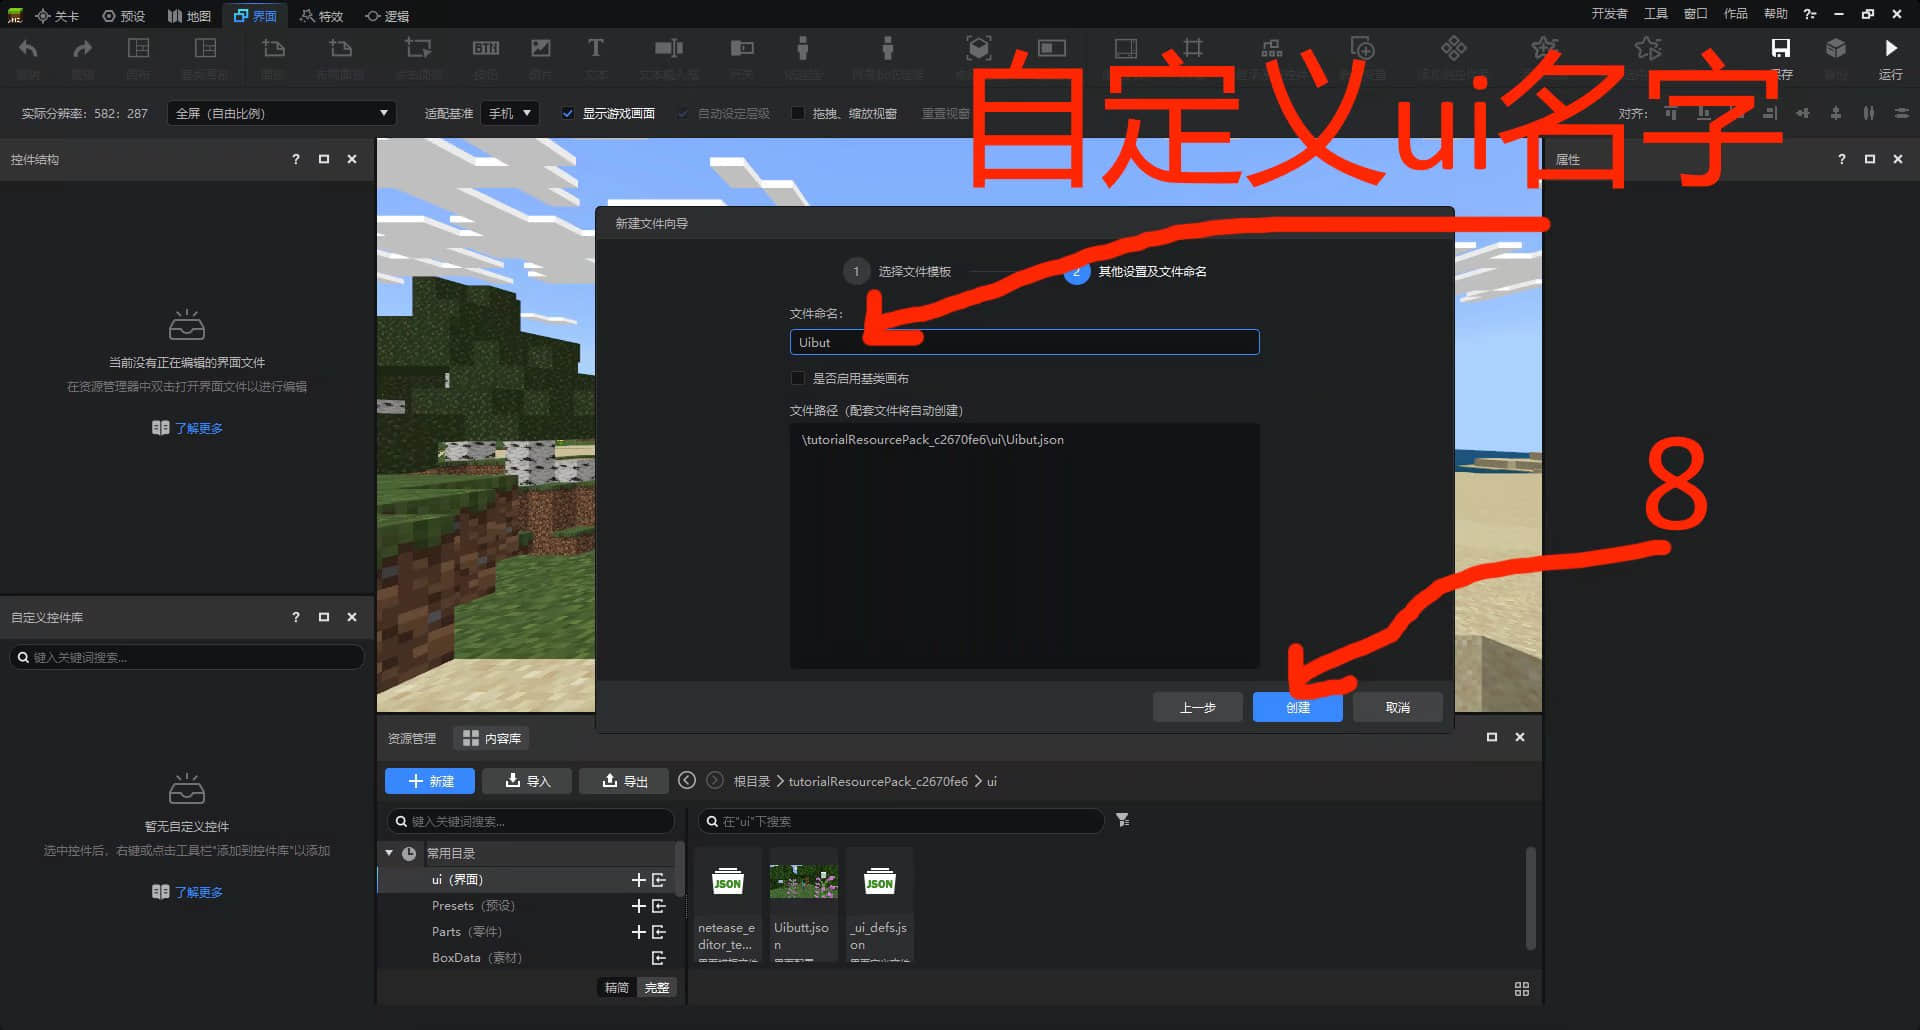
Task: Toggle 是否启用基类画布 checkbox
Action: (x=798, y=378)
